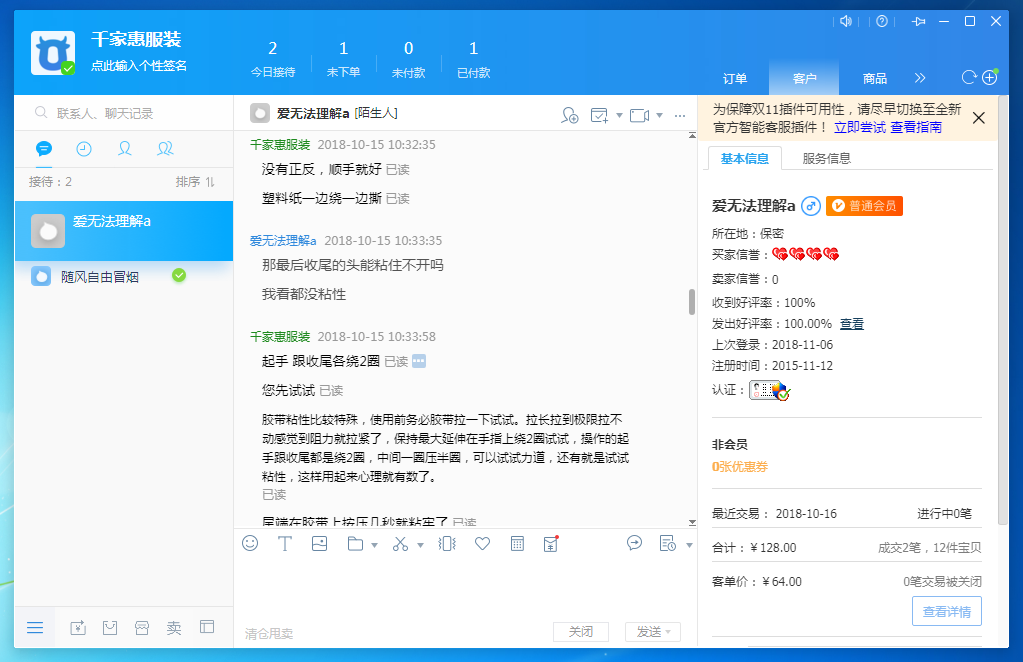1023x662 pixels.
Task: Click the 发送 button
Action: pos(652,631)
